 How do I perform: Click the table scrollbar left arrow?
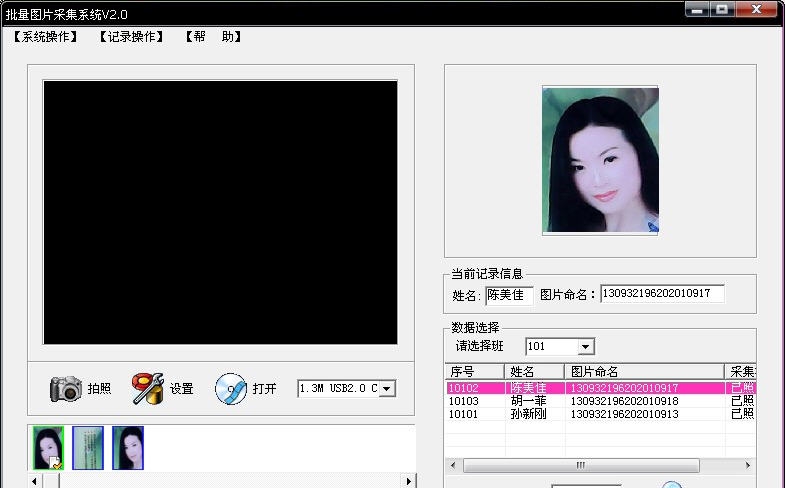click(x=453, y=465)
